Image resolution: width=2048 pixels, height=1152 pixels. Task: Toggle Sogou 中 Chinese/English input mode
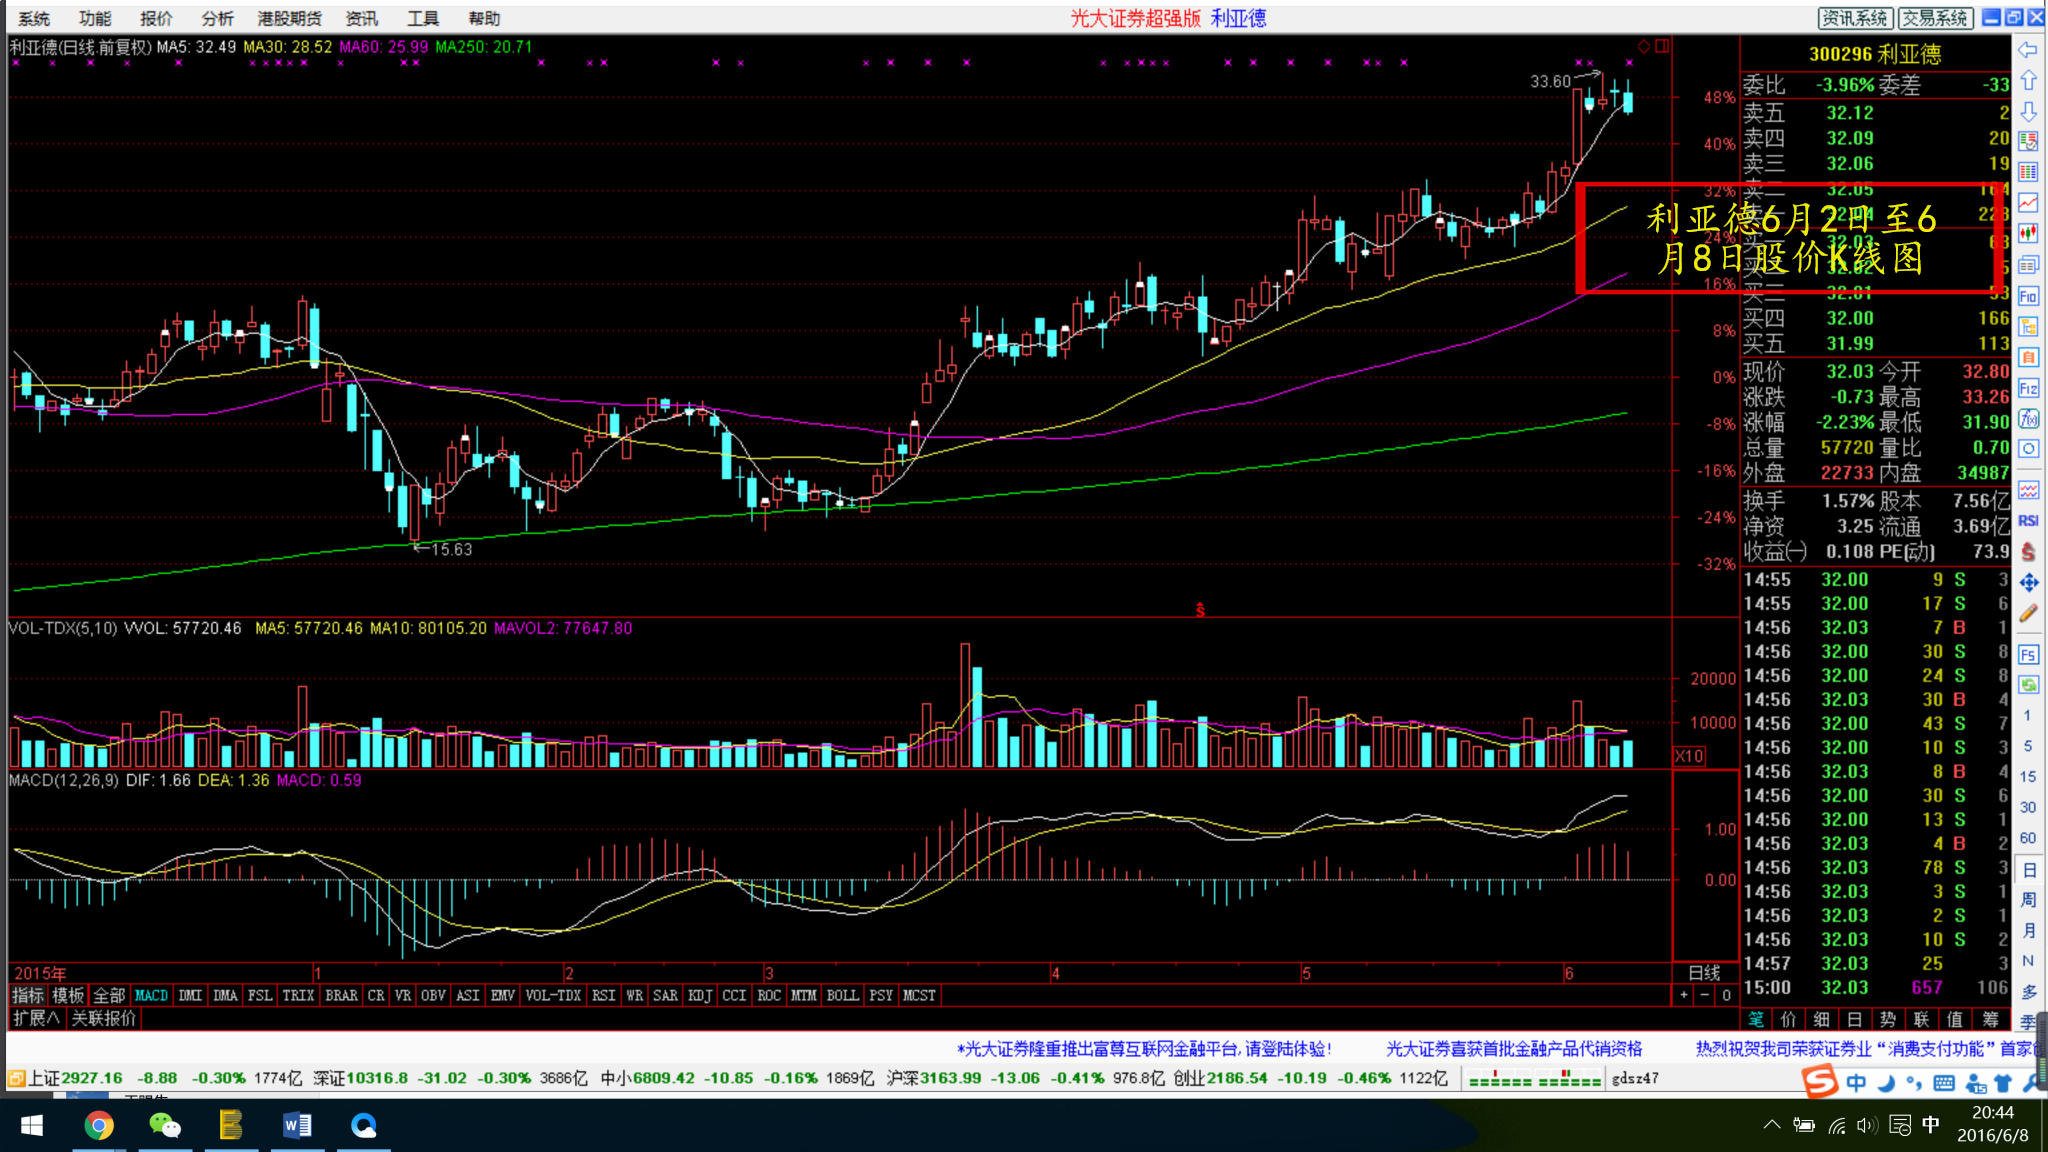click(1856, 1083)
